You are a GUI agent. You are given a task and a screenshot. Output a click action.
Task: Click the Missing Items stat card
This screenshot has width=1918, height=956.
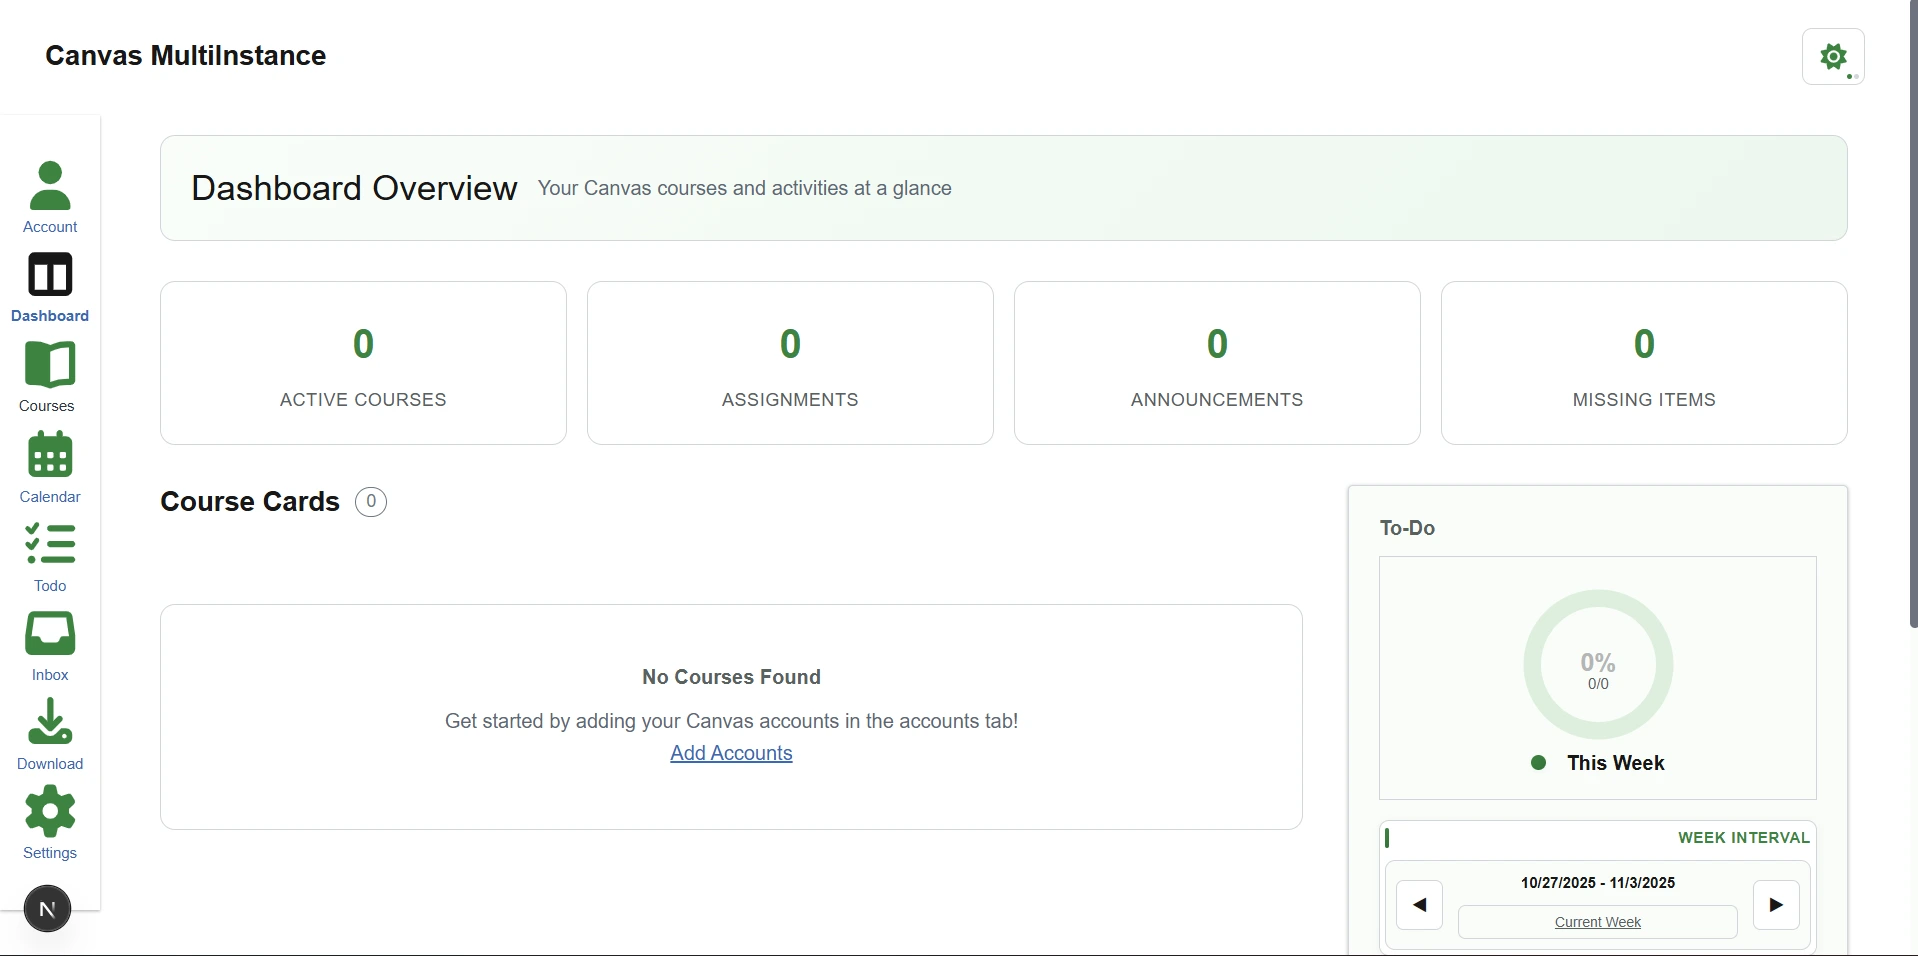coord(1644,363)
